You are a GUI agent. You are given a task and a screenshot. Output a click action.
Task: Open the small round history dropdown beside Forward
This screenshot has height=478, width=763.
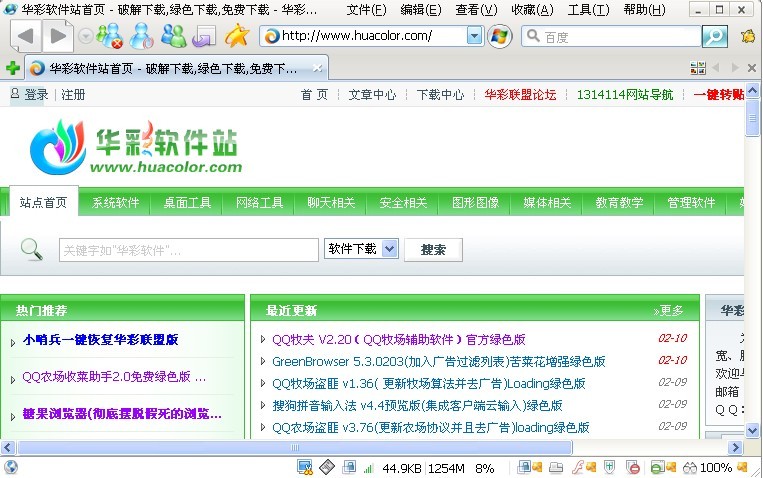(x=86, y=37)
